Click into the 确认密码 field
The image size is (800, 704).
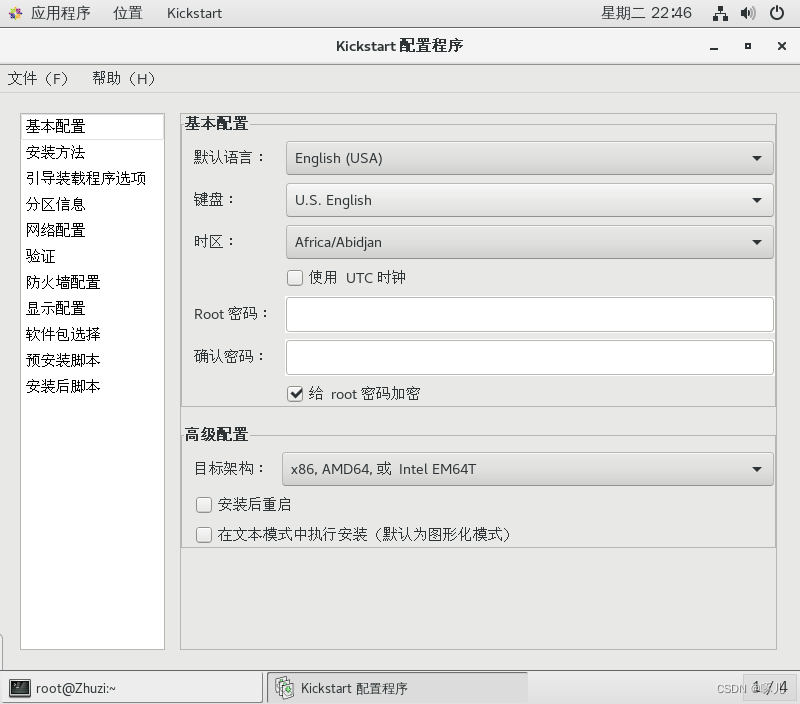[530, 358]
